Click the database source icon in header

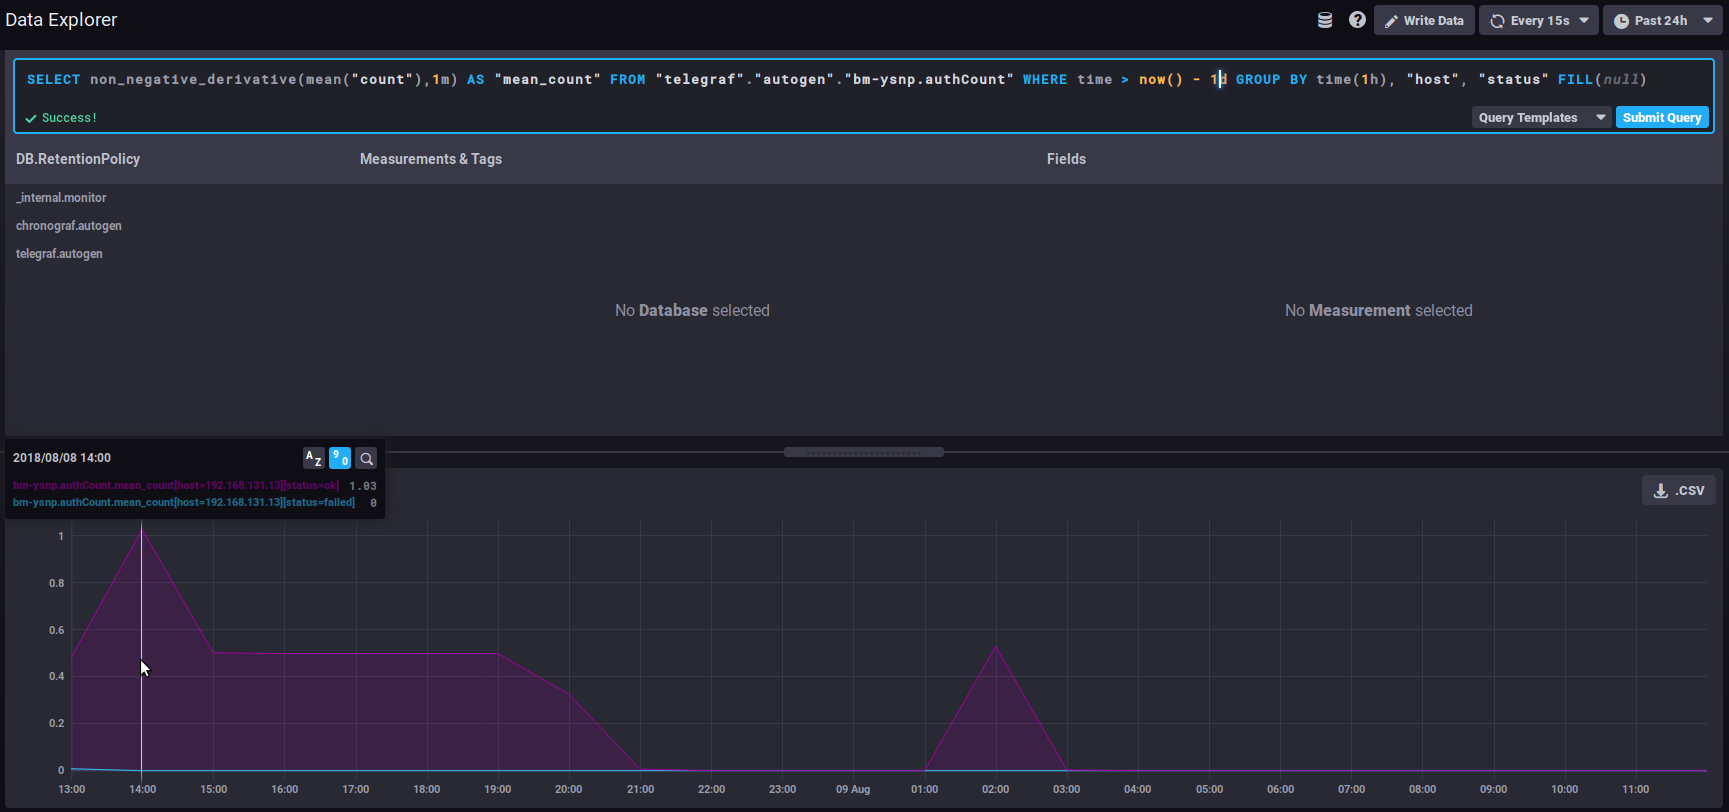pyautogui.click(x=1325, y=20)
